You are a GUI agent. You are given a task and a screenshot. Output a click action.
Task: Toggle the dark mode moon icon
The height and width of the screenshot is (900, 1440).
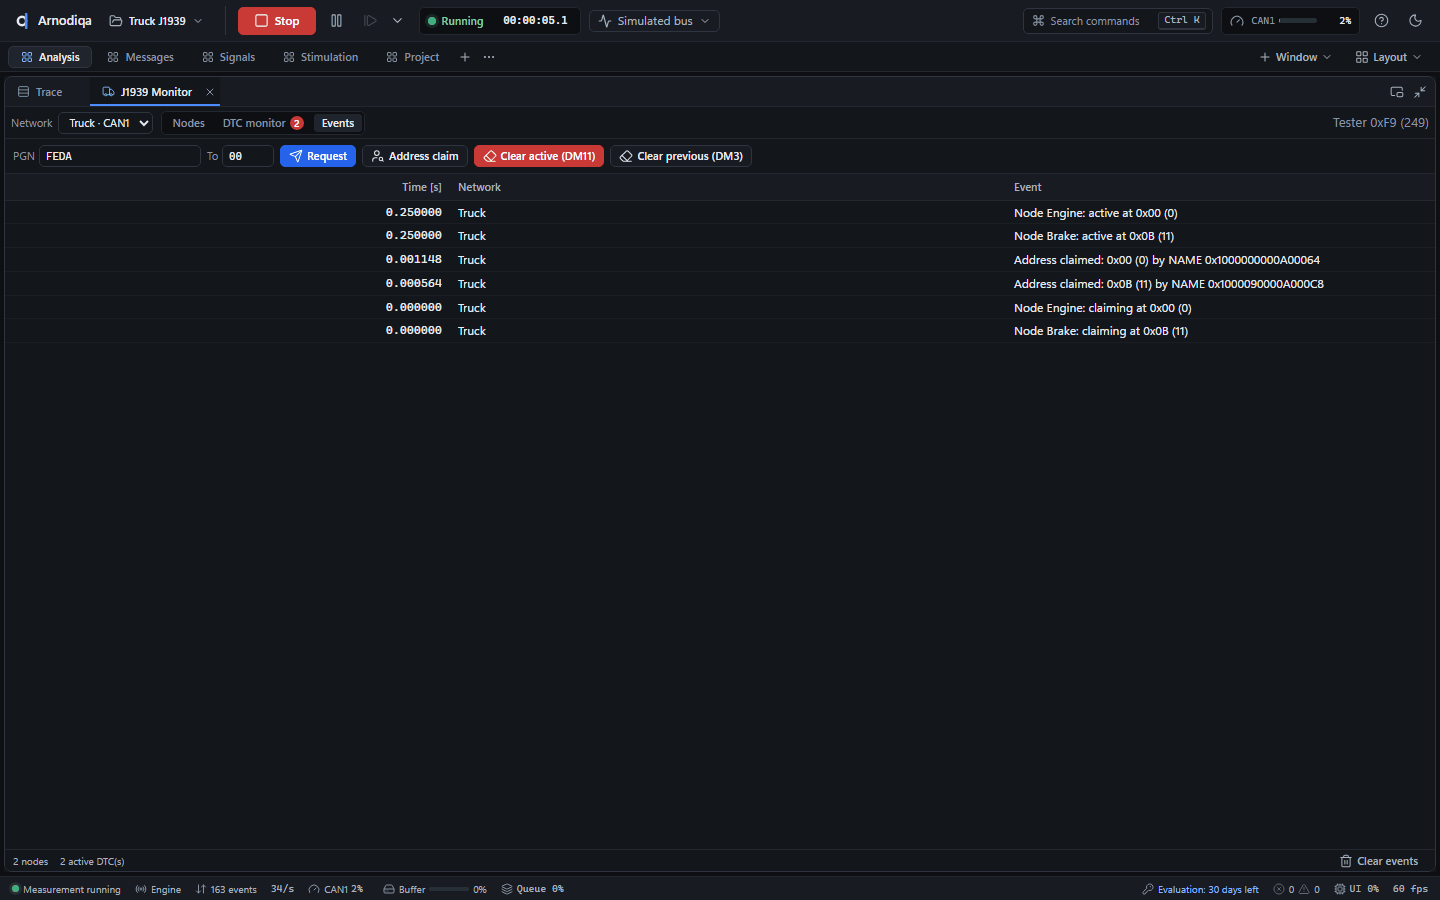coord(1415,21)
